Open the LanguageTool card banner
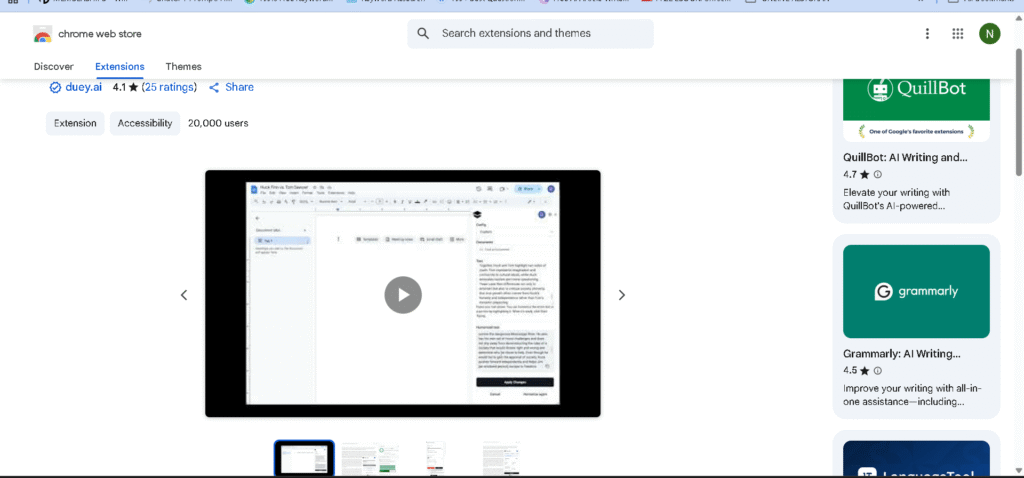This screenshot has width=1024, height=478. click(916, 459)
